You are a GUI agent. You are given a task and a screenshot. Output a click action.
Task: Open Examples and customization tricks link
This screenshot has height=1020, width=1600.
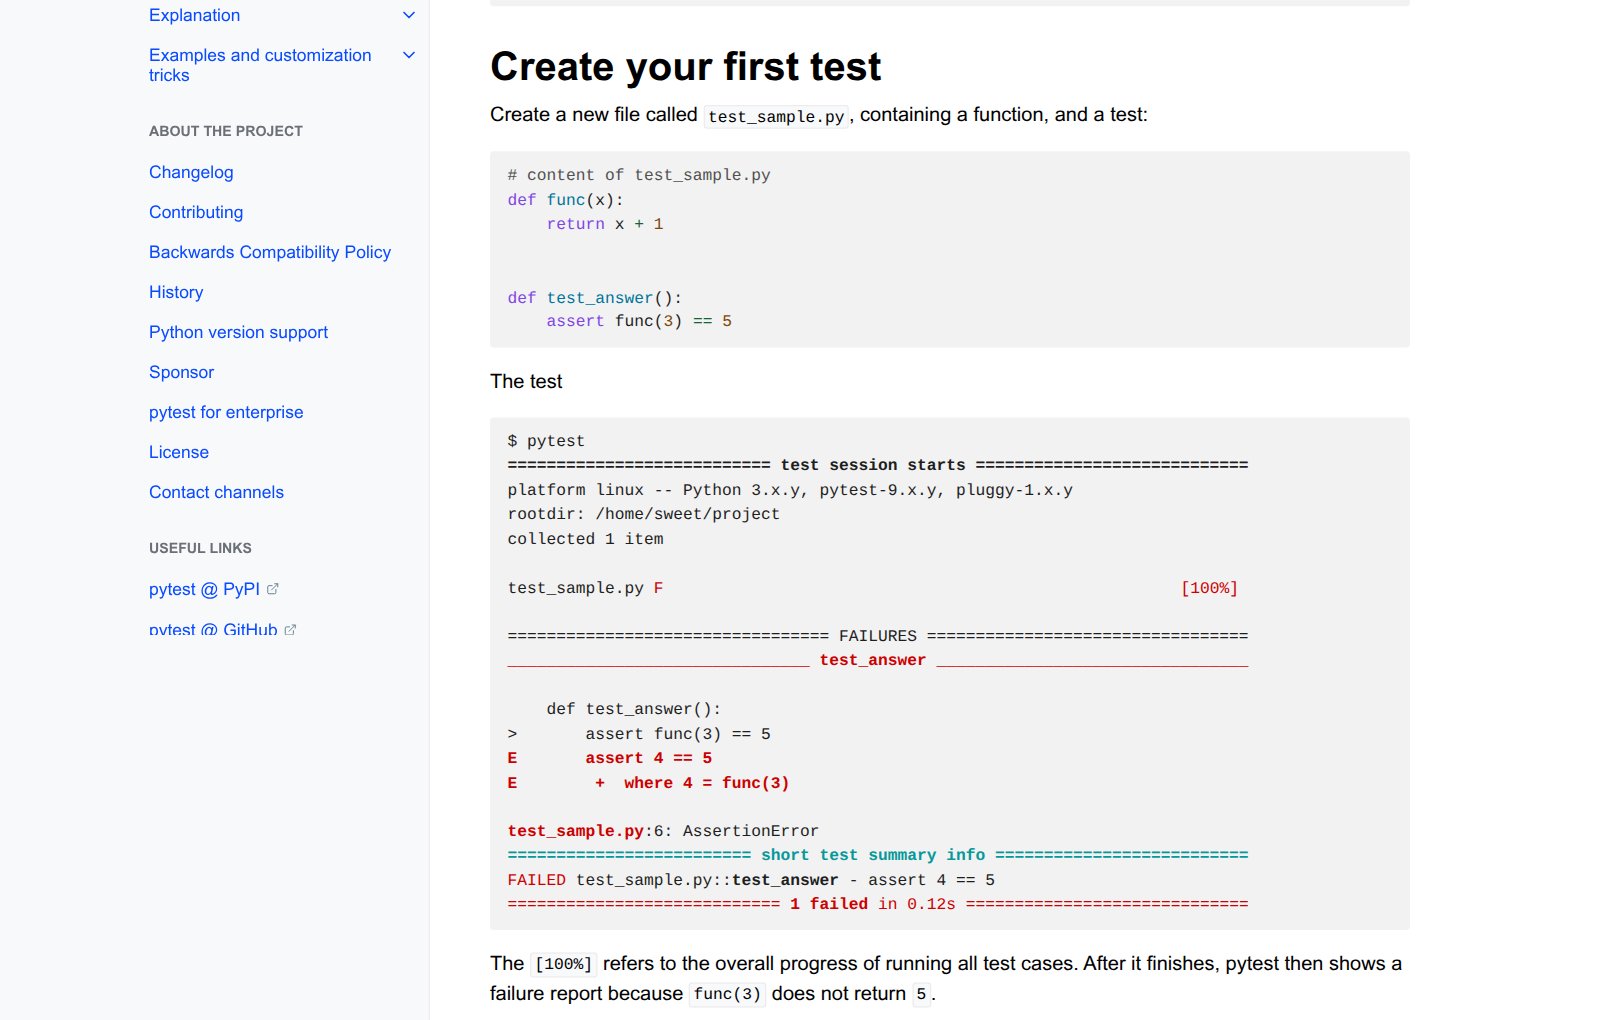tap(260, 65)
